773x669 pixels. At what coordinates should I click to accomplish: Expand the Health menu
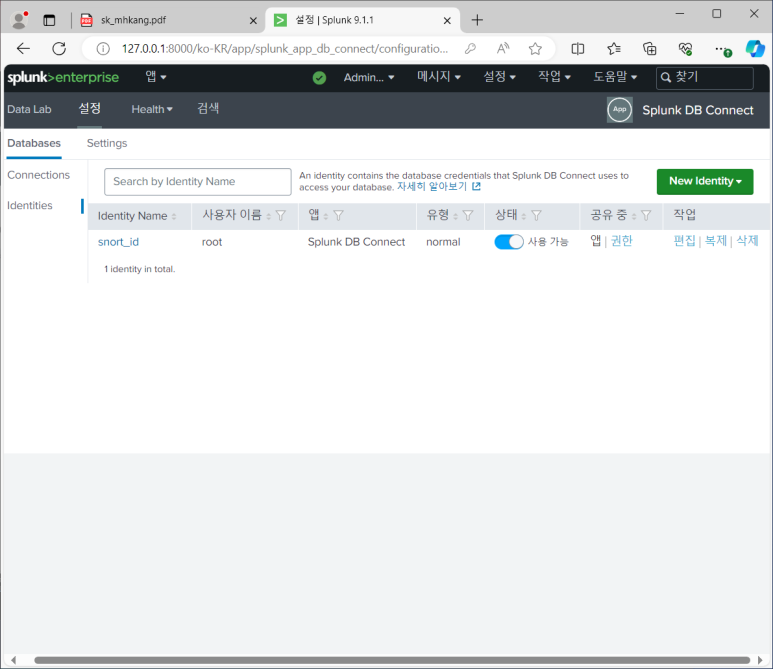(x=152, y=109)
